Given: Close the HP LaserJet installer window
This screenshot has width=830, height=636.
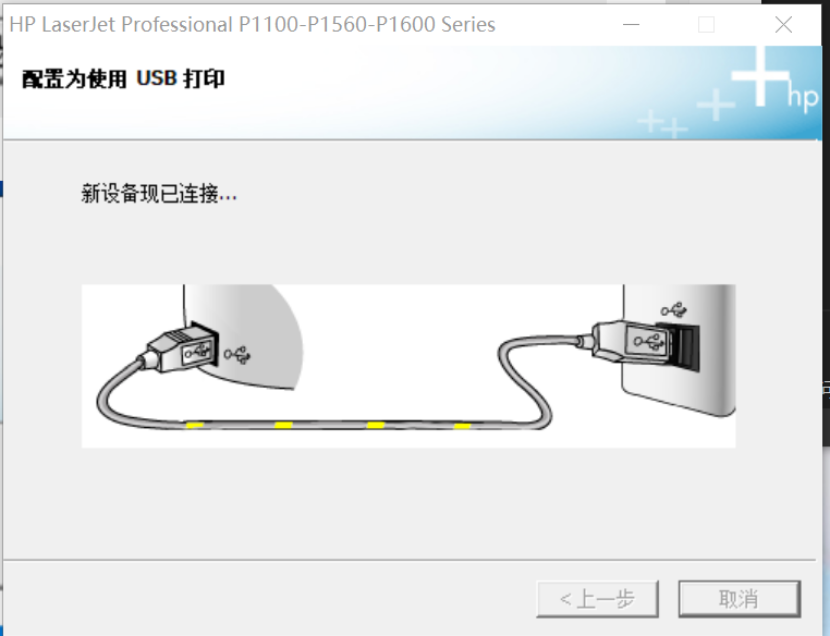Looking at the screenshot, I should [783, 24].
